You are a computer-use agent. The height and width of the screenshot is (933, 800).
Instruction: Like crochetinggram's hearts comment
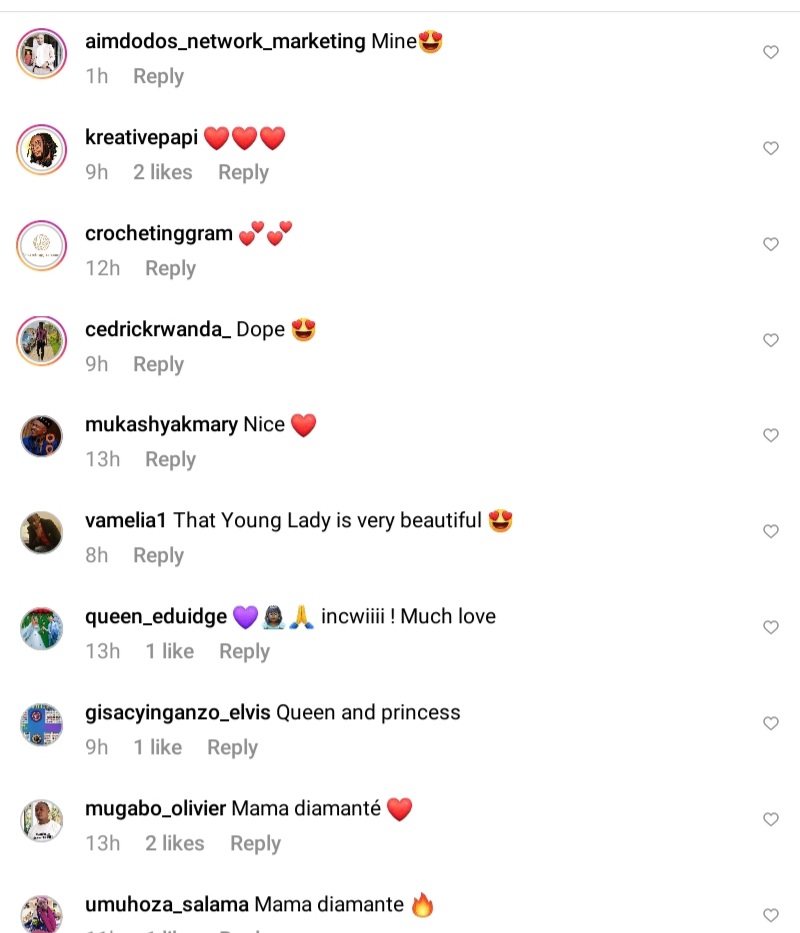[771, 244]
